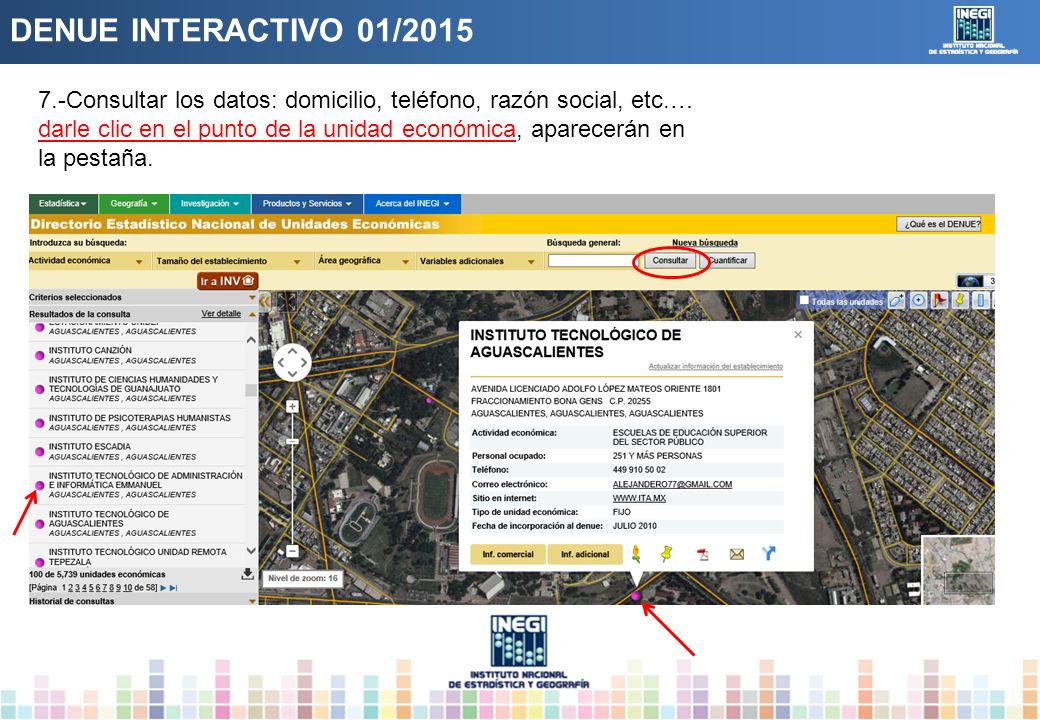Click the overview minimap thumbnail
This screenshot has width=1040, height=720.
click(x=958, y=570)
